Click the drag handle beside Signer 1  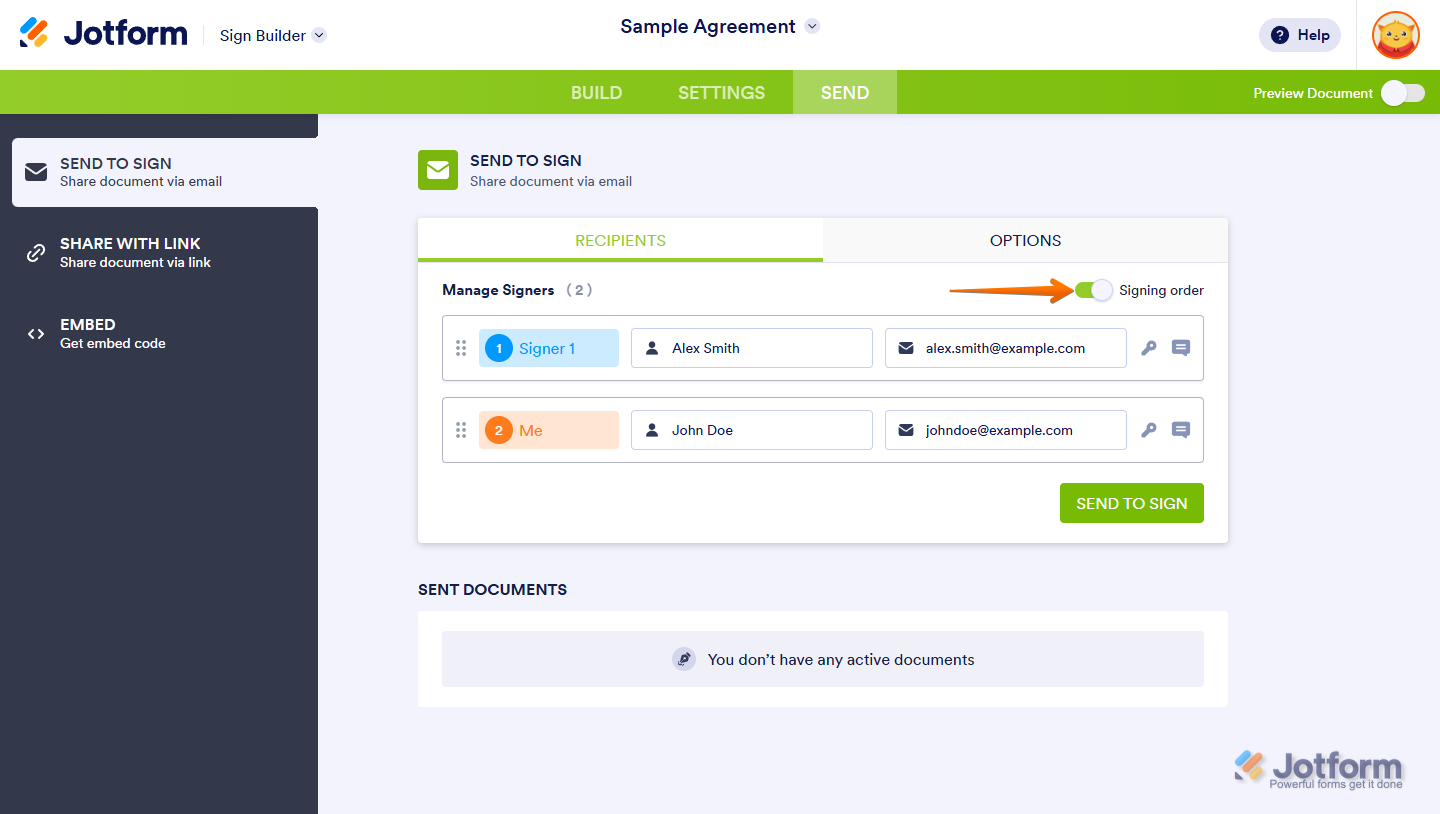[461, 347]
